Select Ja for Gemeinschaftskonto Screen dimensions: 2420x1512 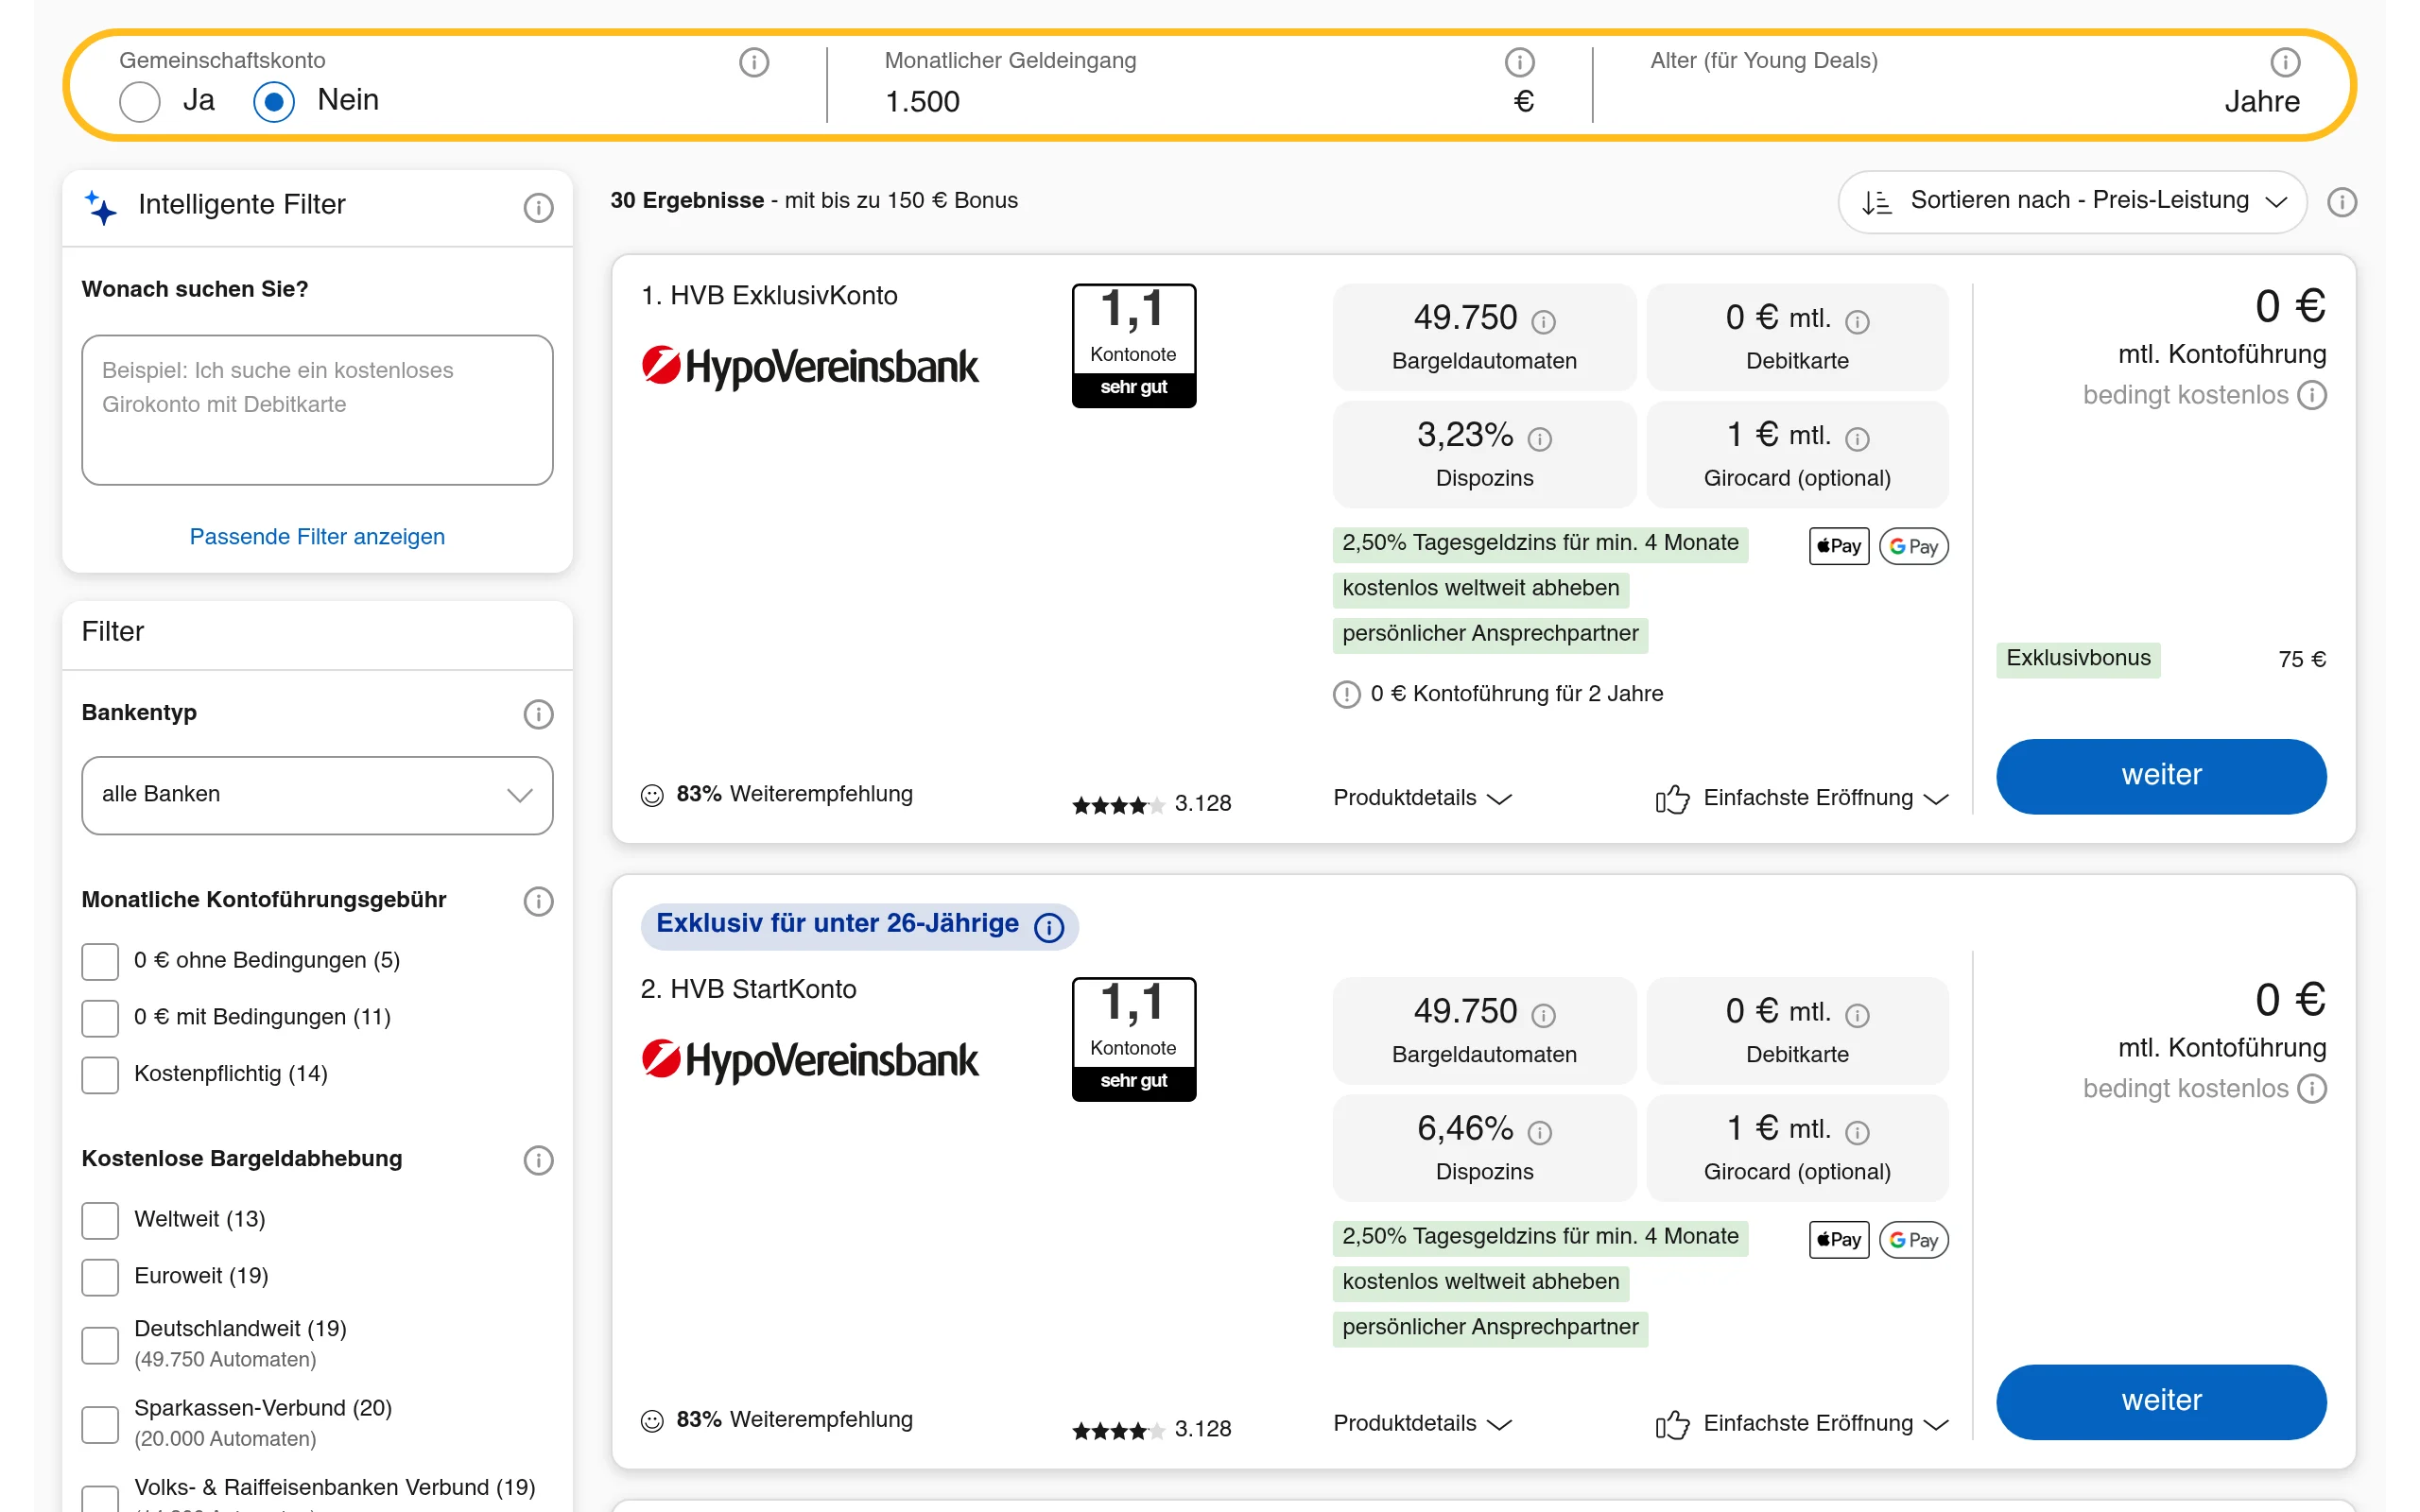(140, 101)
